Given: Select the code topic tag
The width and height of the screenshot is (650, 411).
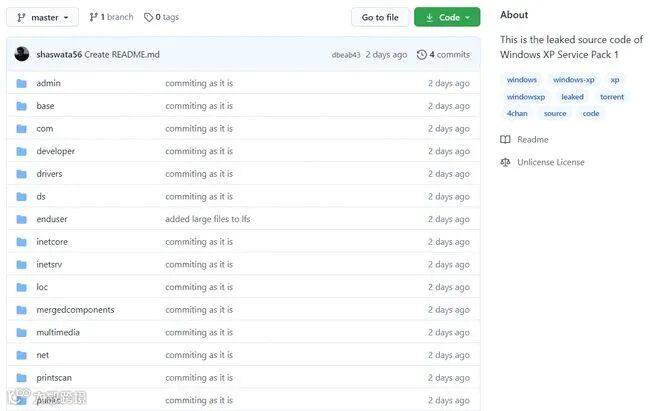Looking at the screenshot, I should 591,113.
